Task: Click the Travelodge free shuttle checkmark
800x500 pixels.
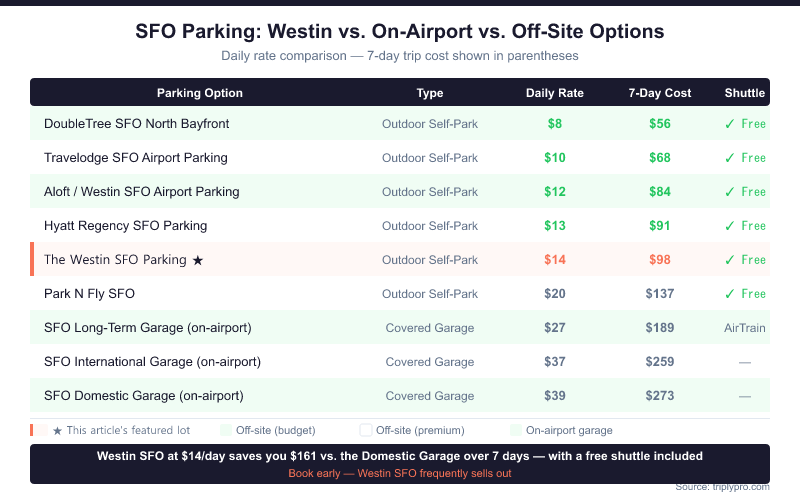Action: 730,158
